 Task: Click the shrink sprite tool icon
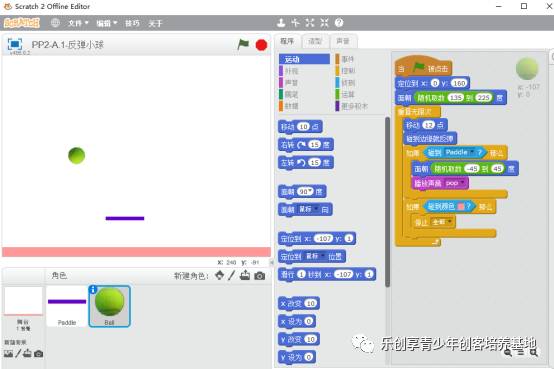[324, 23]
